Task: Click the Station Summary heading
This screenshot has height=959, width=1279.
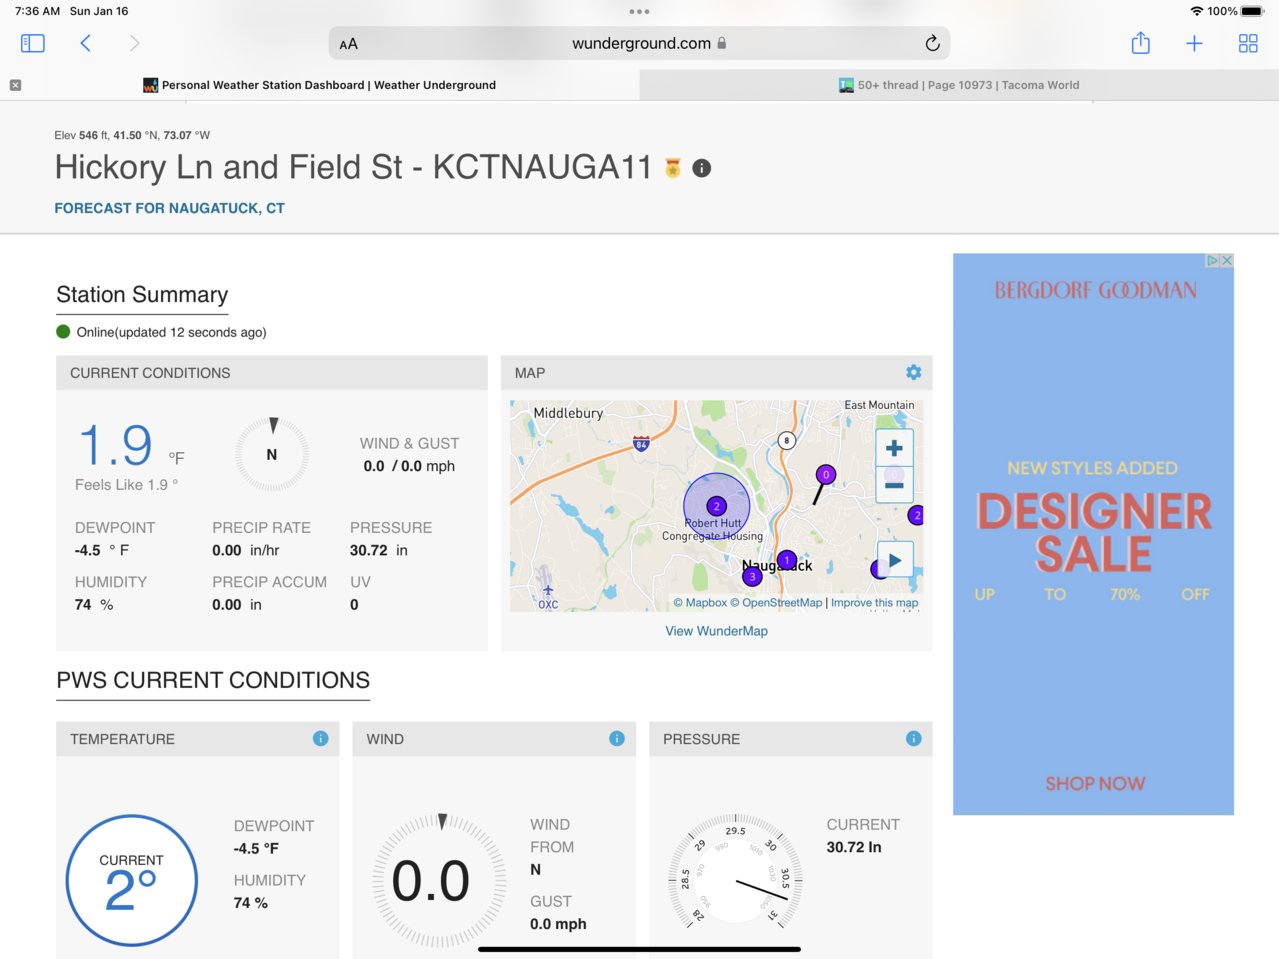Action: [x=142, y=294]
